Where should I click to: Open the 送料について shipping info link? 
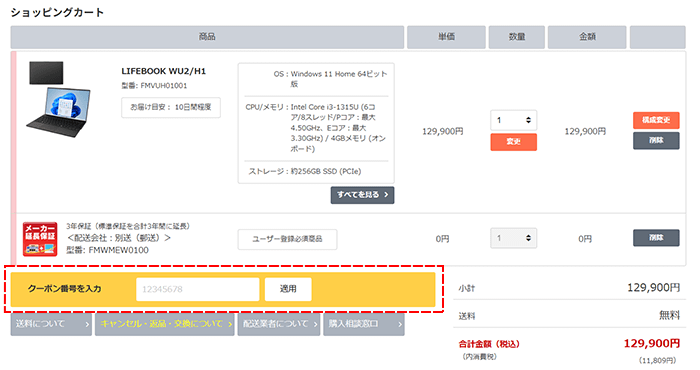(x=51, y=324)
